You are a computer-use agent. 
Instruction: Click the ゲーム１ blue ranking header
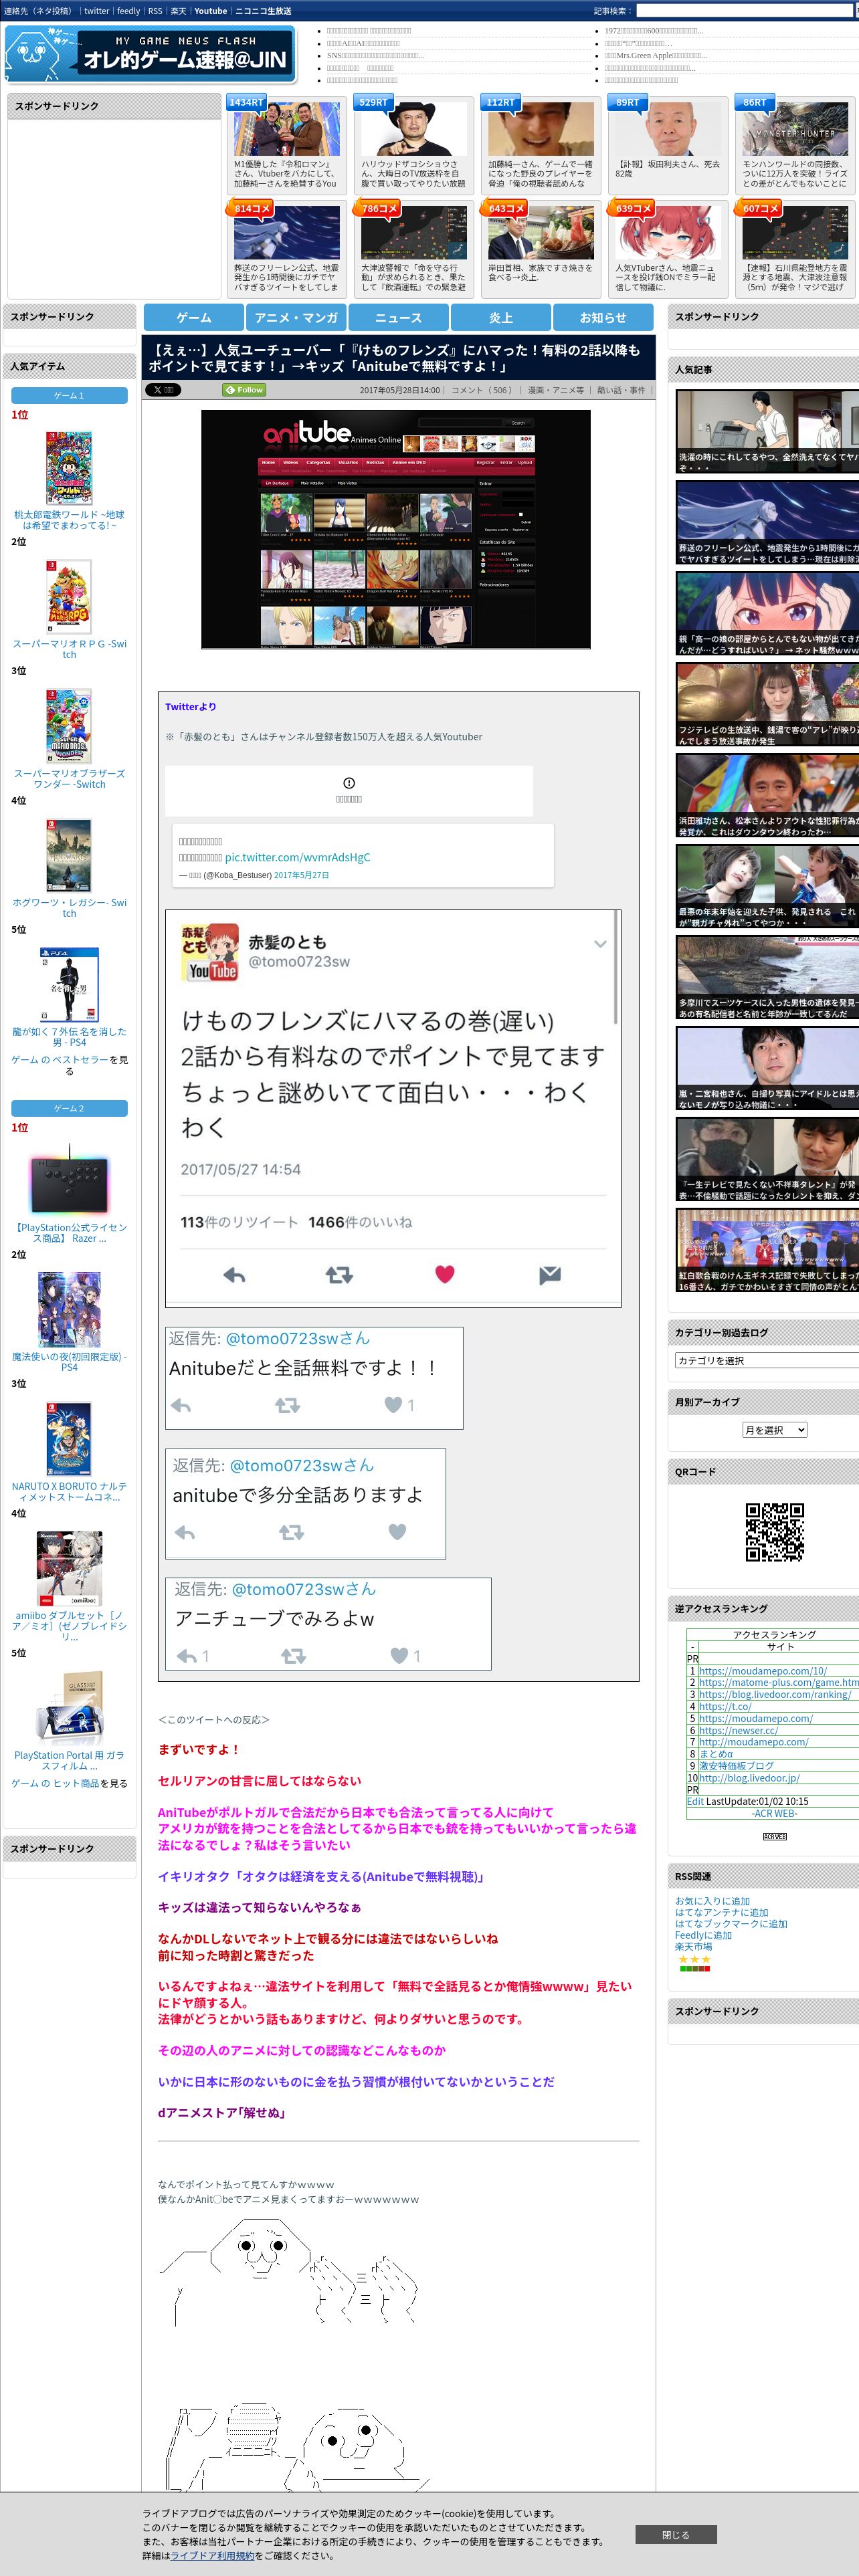click(69, 395)
